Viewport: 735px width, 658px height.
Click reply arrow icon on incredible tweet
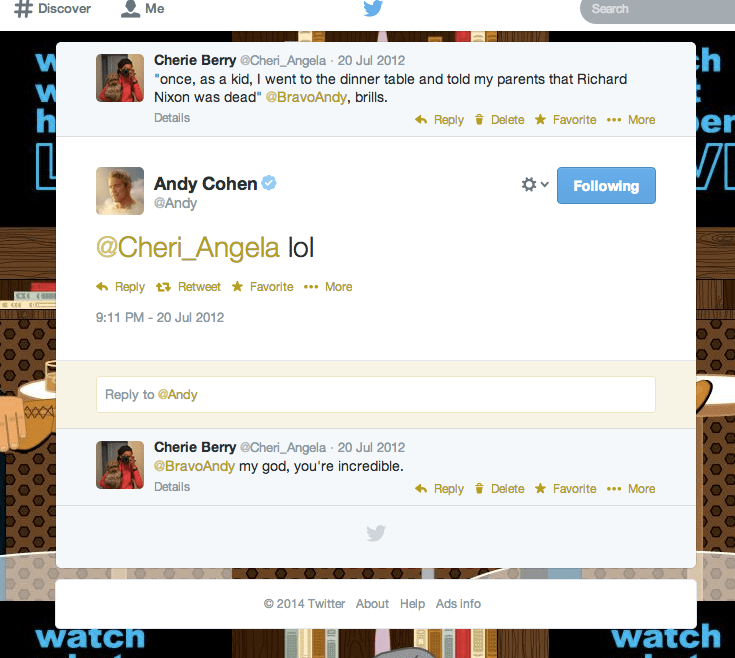421,488
